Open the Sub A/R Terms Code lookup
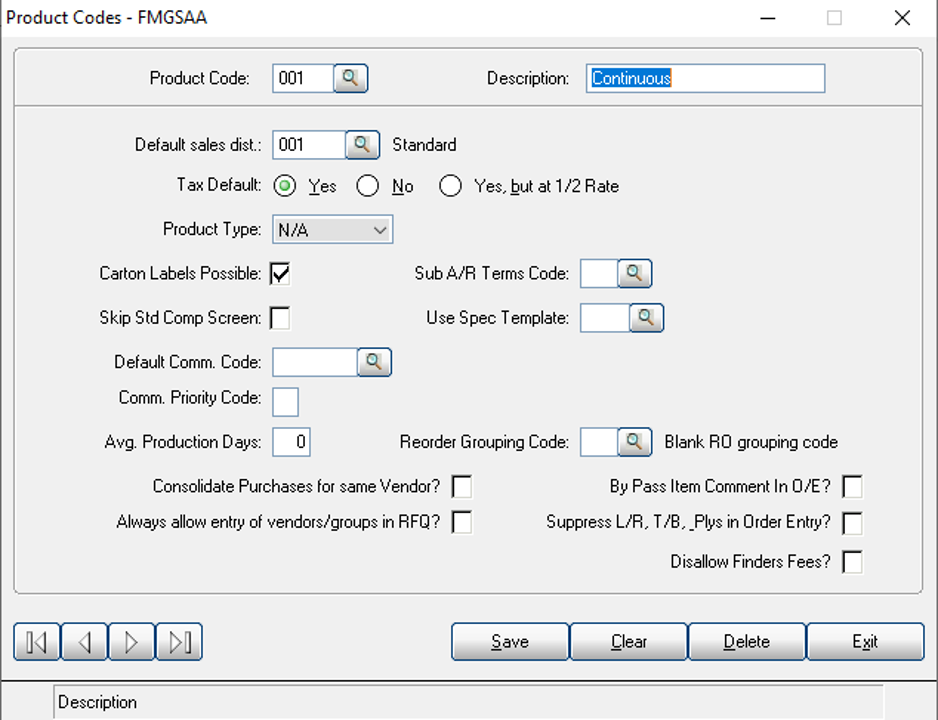The height and width of the screenshot is (720, 938). pyautogui.click(x=635, y=273)
